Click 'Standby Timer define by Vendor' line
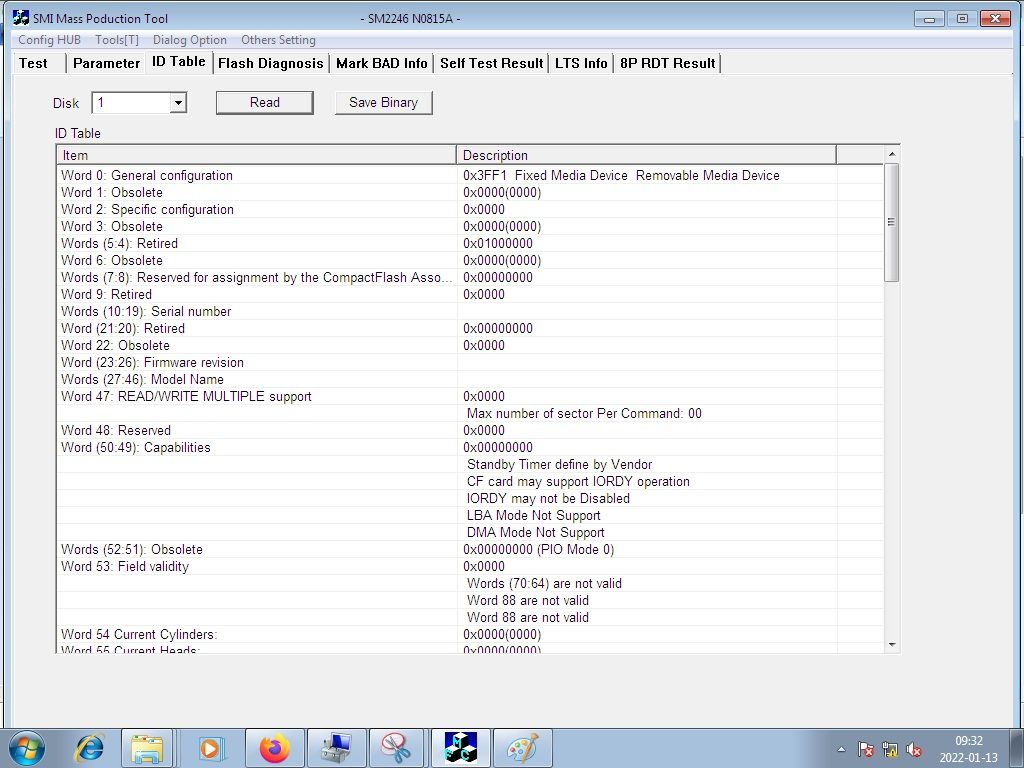The height and width of the screenshot is (768, 1024). 559,464
